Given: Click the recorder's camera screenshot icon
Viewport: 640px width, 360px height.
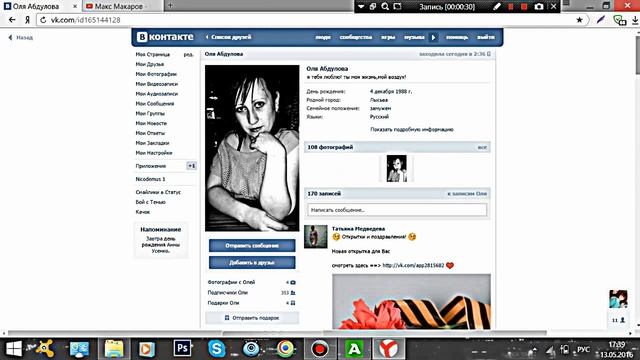Looking at the screenshot, I should (539, 7).
